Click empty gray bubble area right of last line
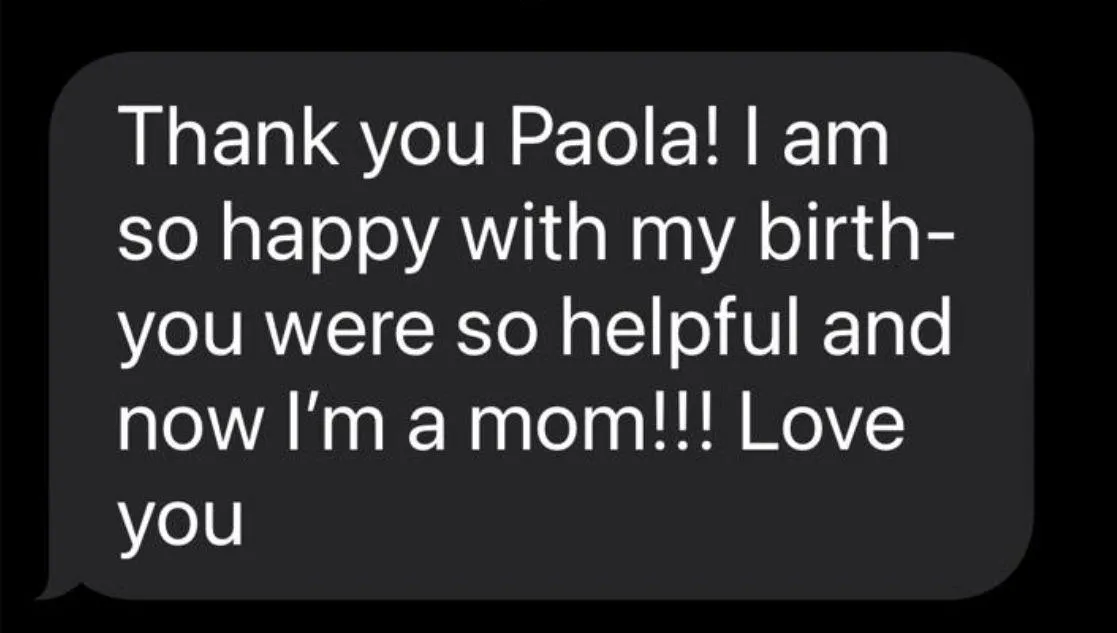 click(x=627, y=527)
